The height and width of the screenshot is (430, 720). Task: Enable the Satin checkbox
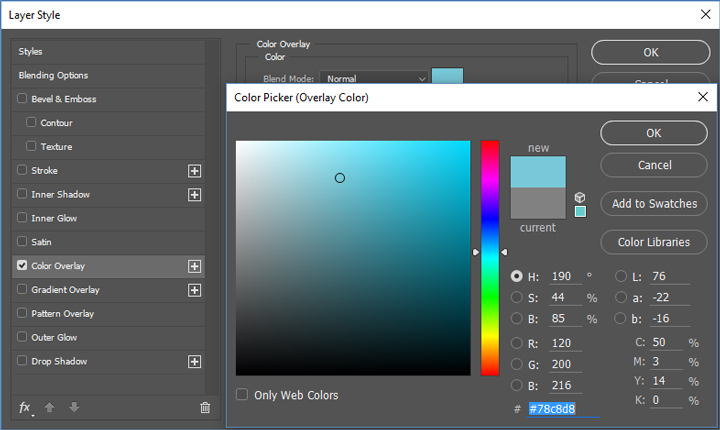22,241
